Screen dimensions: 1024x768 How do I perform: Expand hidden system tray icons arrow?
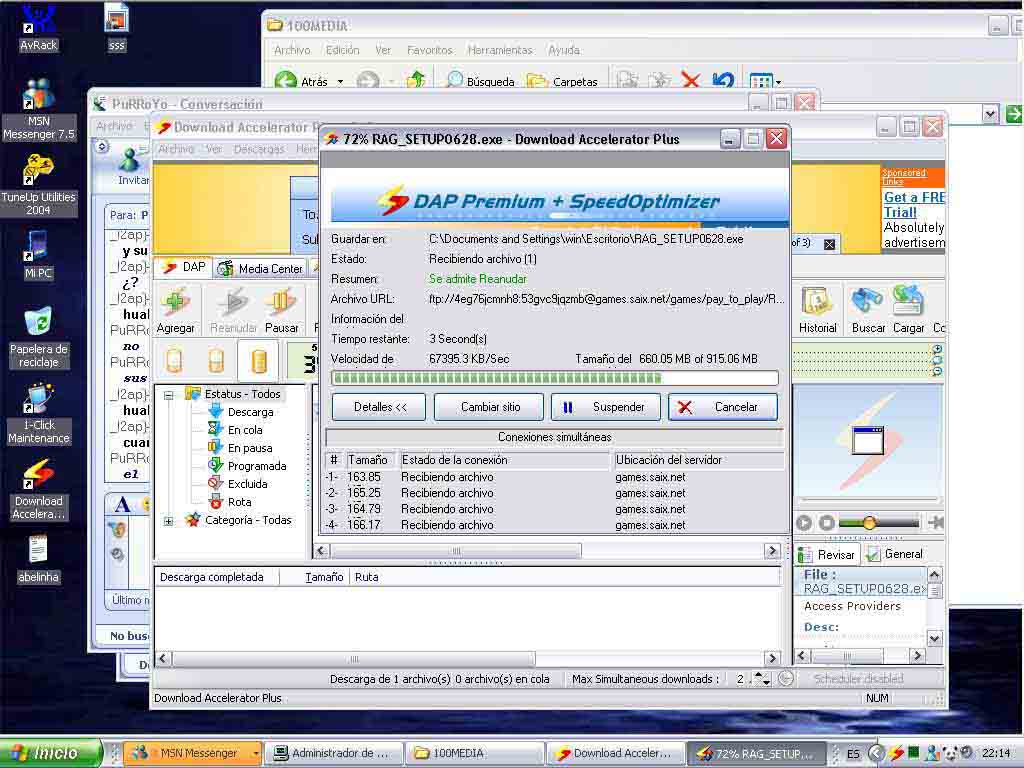[877, 753]
